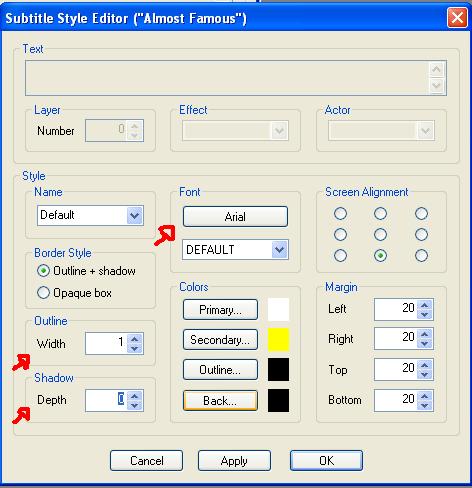Open the style Name dropdown
This screenshot has width=472, height=488.
coord(134,215)
